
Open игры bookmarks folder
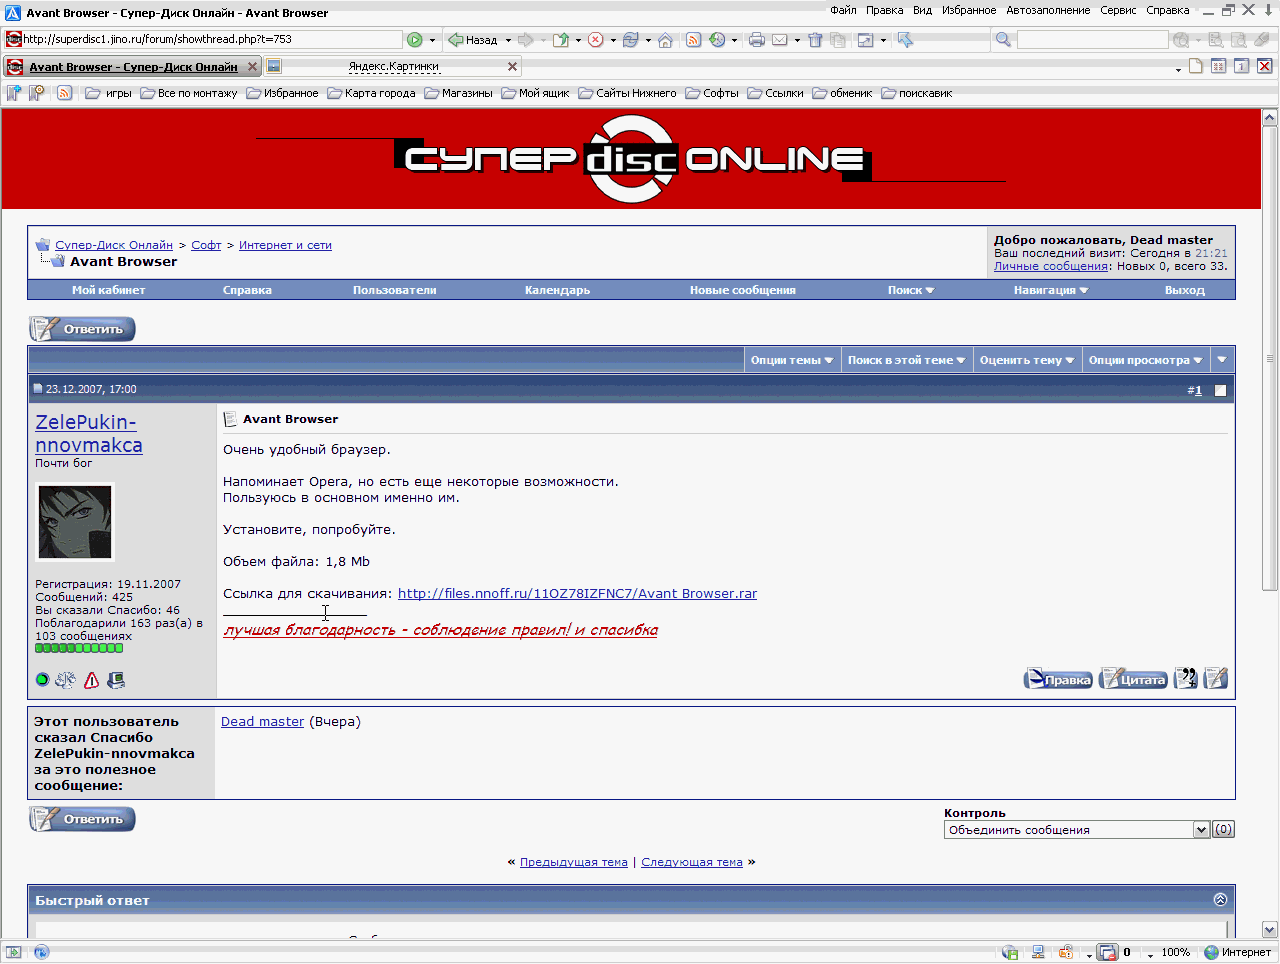pos(108,93)
